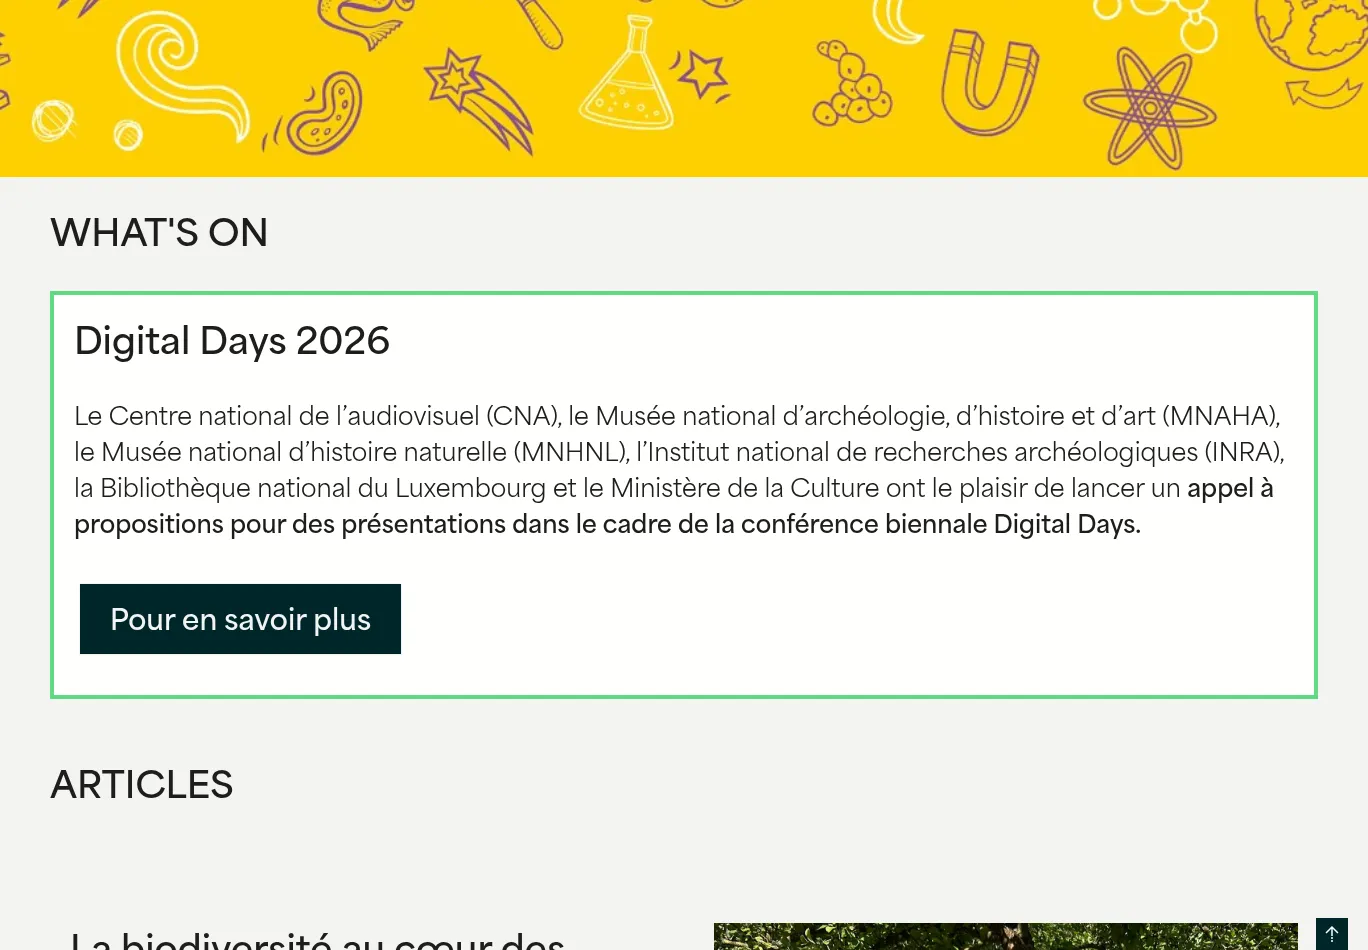Screen dimensions: 1368x950
Task: Click the Digital Days description paragraph
Action: pos(680,452)
